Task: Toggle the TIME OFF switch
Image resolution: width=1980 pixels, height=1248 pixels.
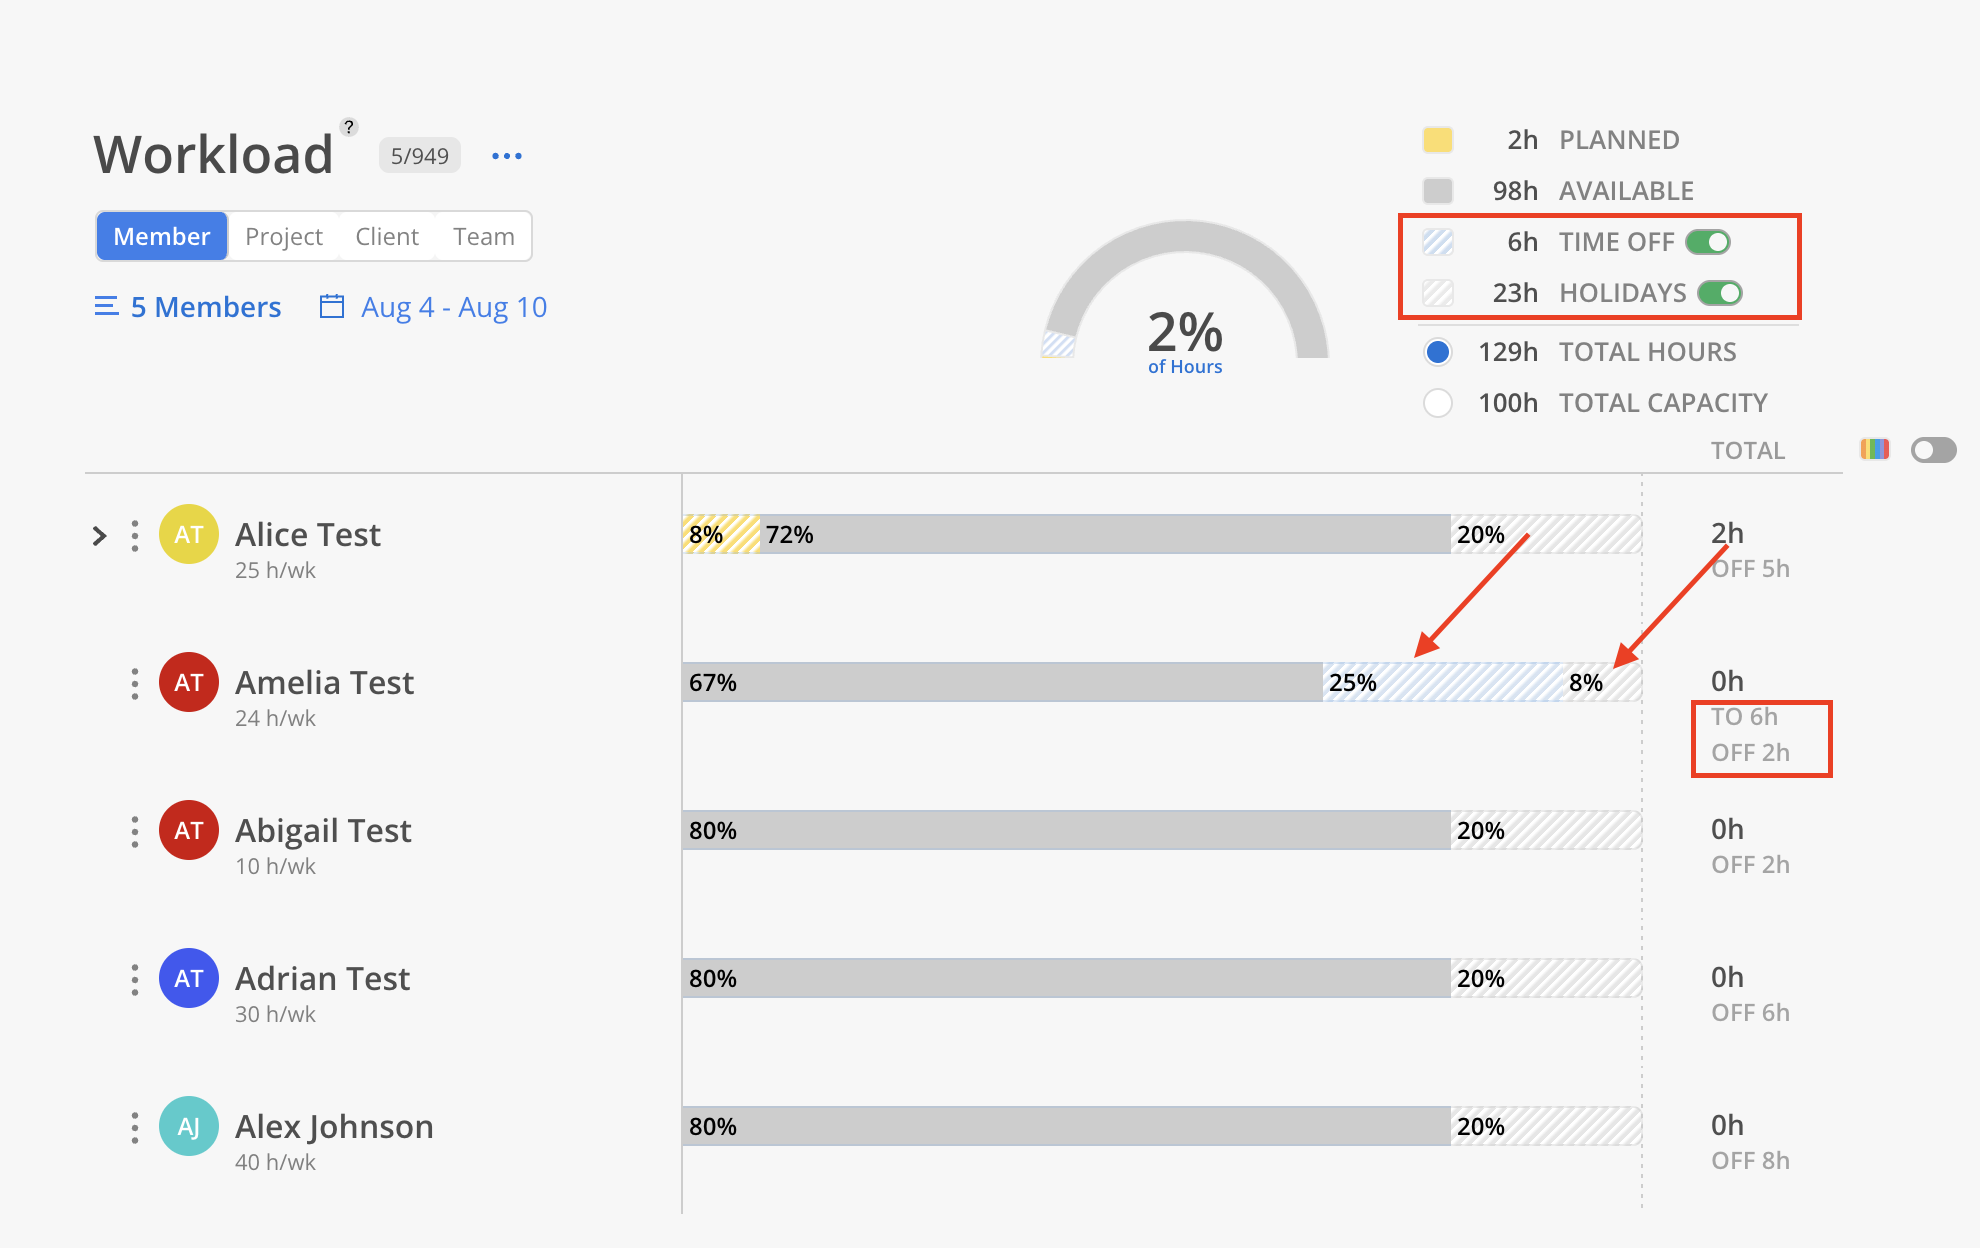Action: click(x=1708, y=242)
